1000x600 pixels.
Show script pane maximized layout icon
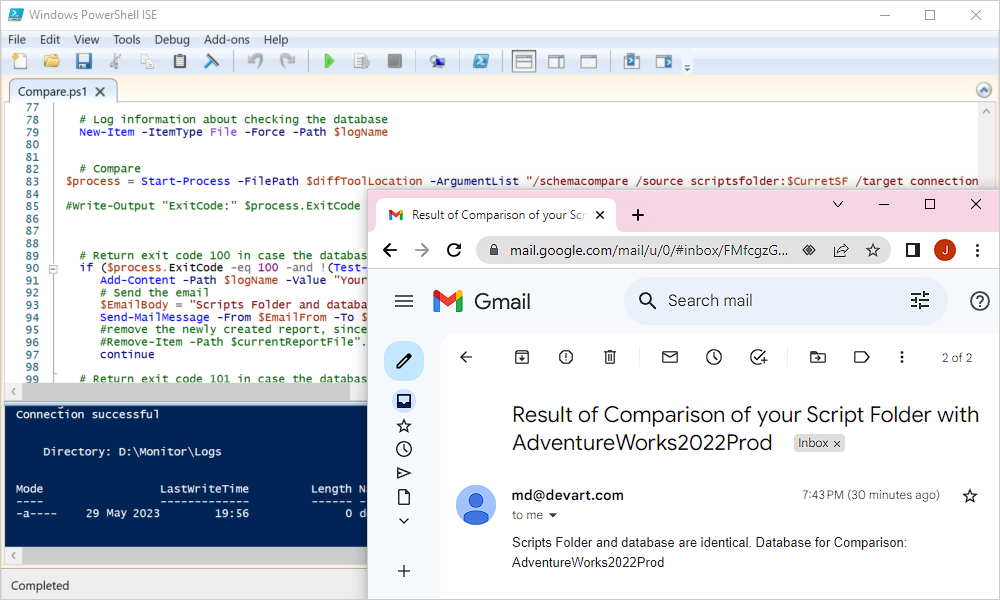(x=589, y=62)
